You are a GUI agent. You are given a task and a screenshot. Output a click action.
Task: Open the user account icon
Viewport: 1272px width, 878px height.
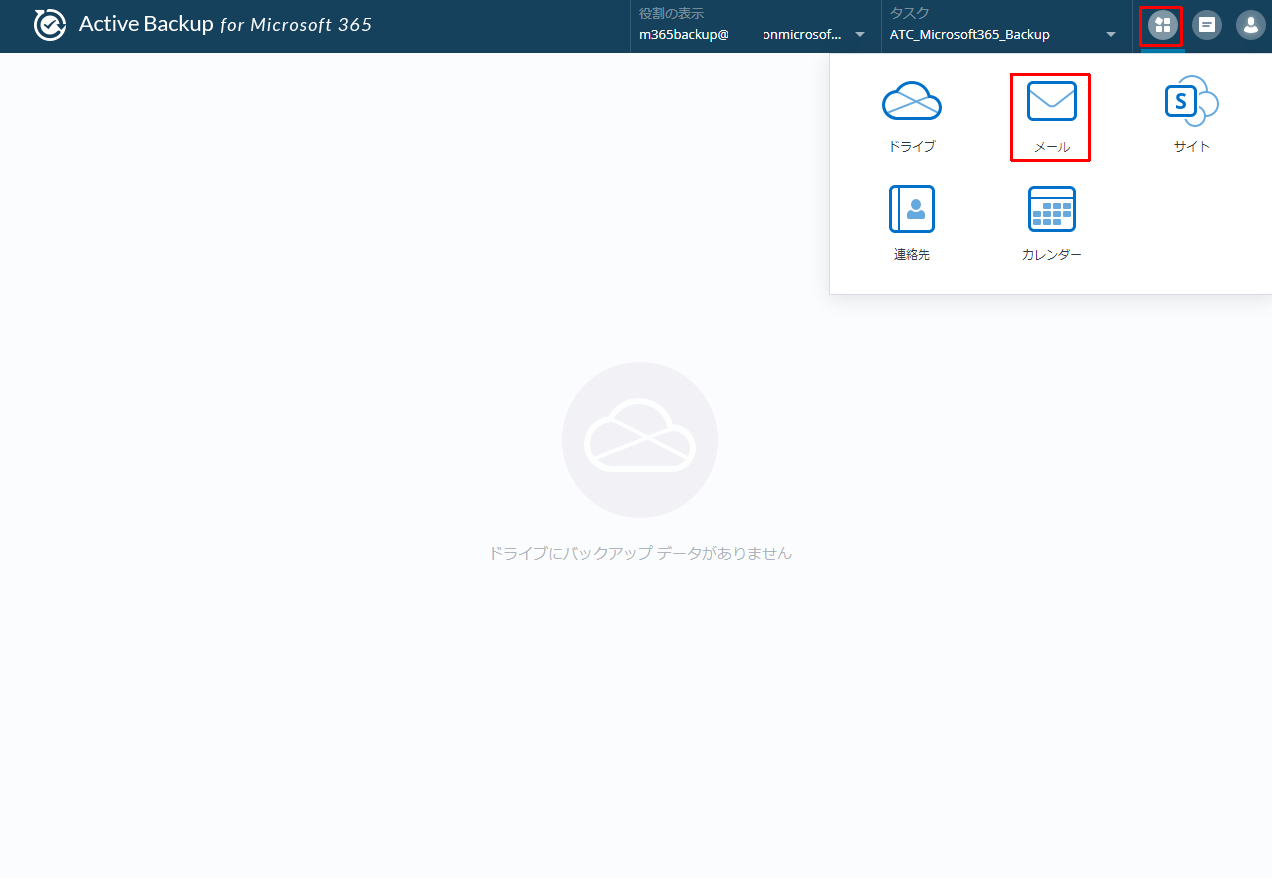1250,25
